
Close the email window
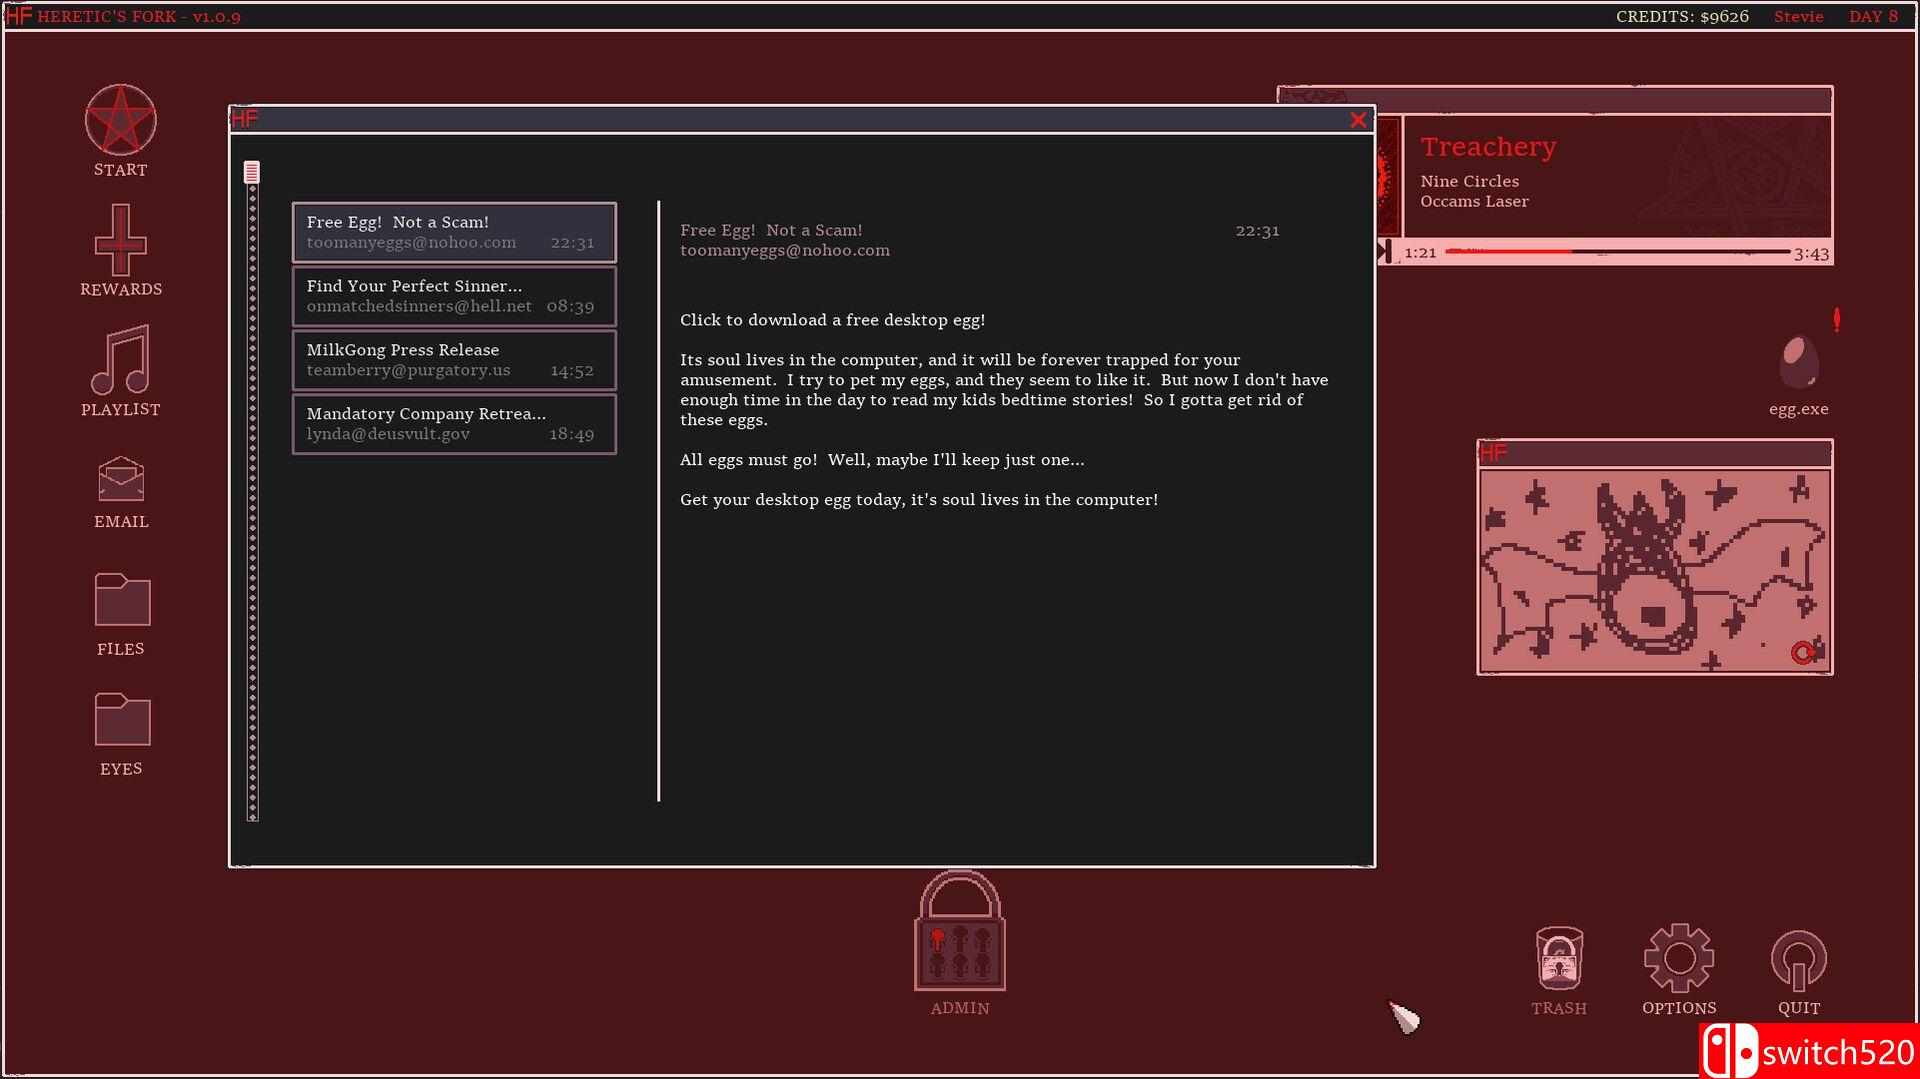pos(1357,120)
